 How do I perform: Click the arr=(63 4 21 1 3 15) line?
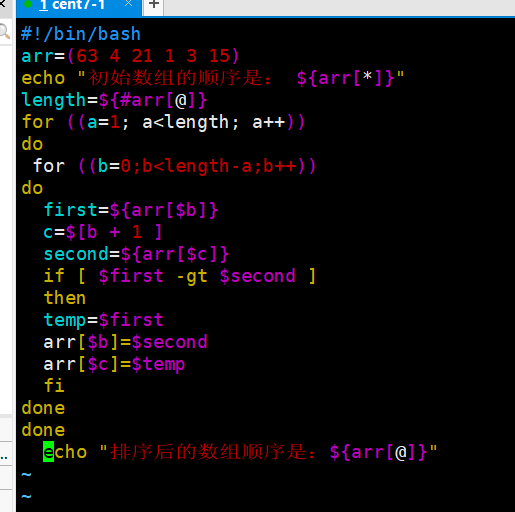pyautogui.click(x=130, y=56)
